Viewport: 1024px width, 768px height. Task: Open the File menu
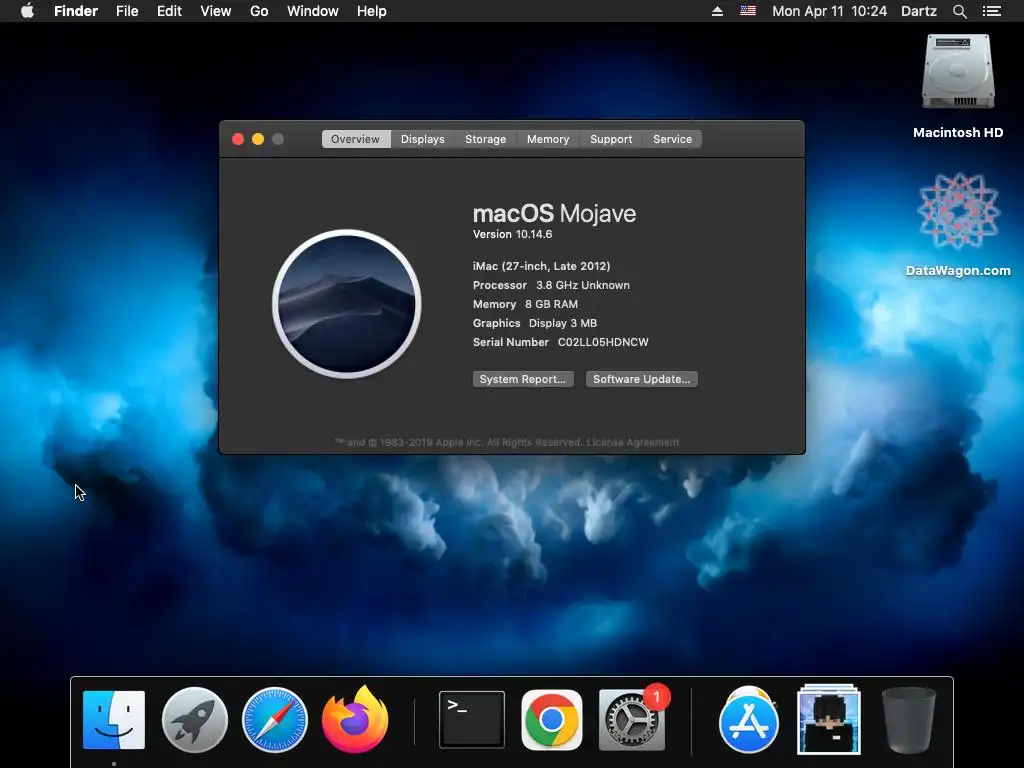127,11
